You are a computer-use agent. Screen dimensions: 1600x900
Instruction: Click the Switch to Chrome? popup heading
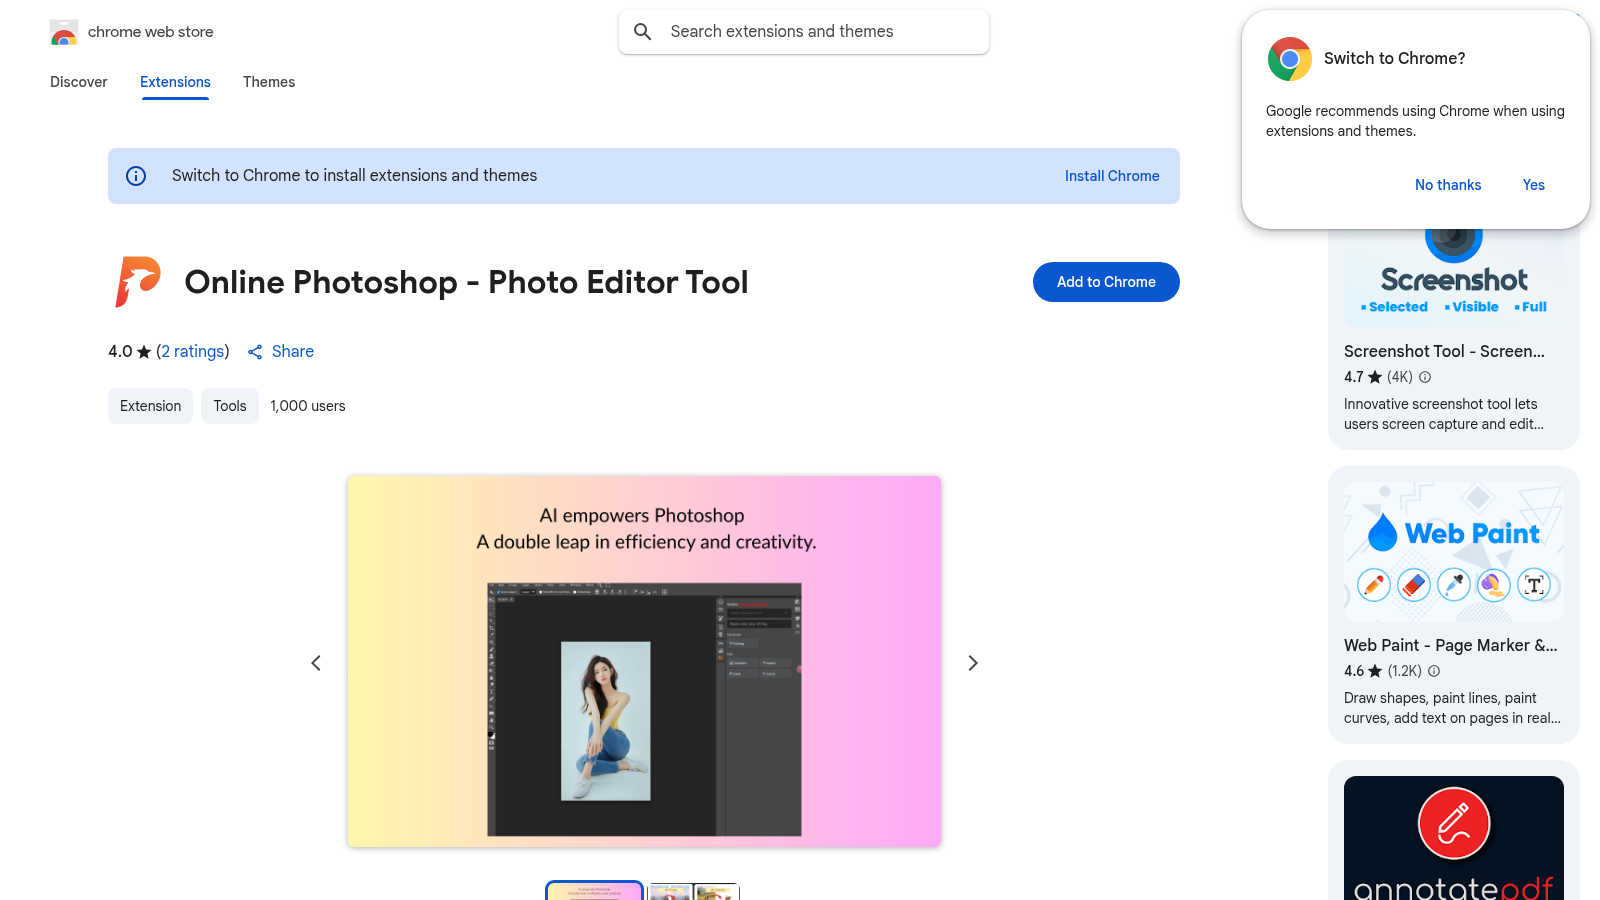tap(1394, 58)
